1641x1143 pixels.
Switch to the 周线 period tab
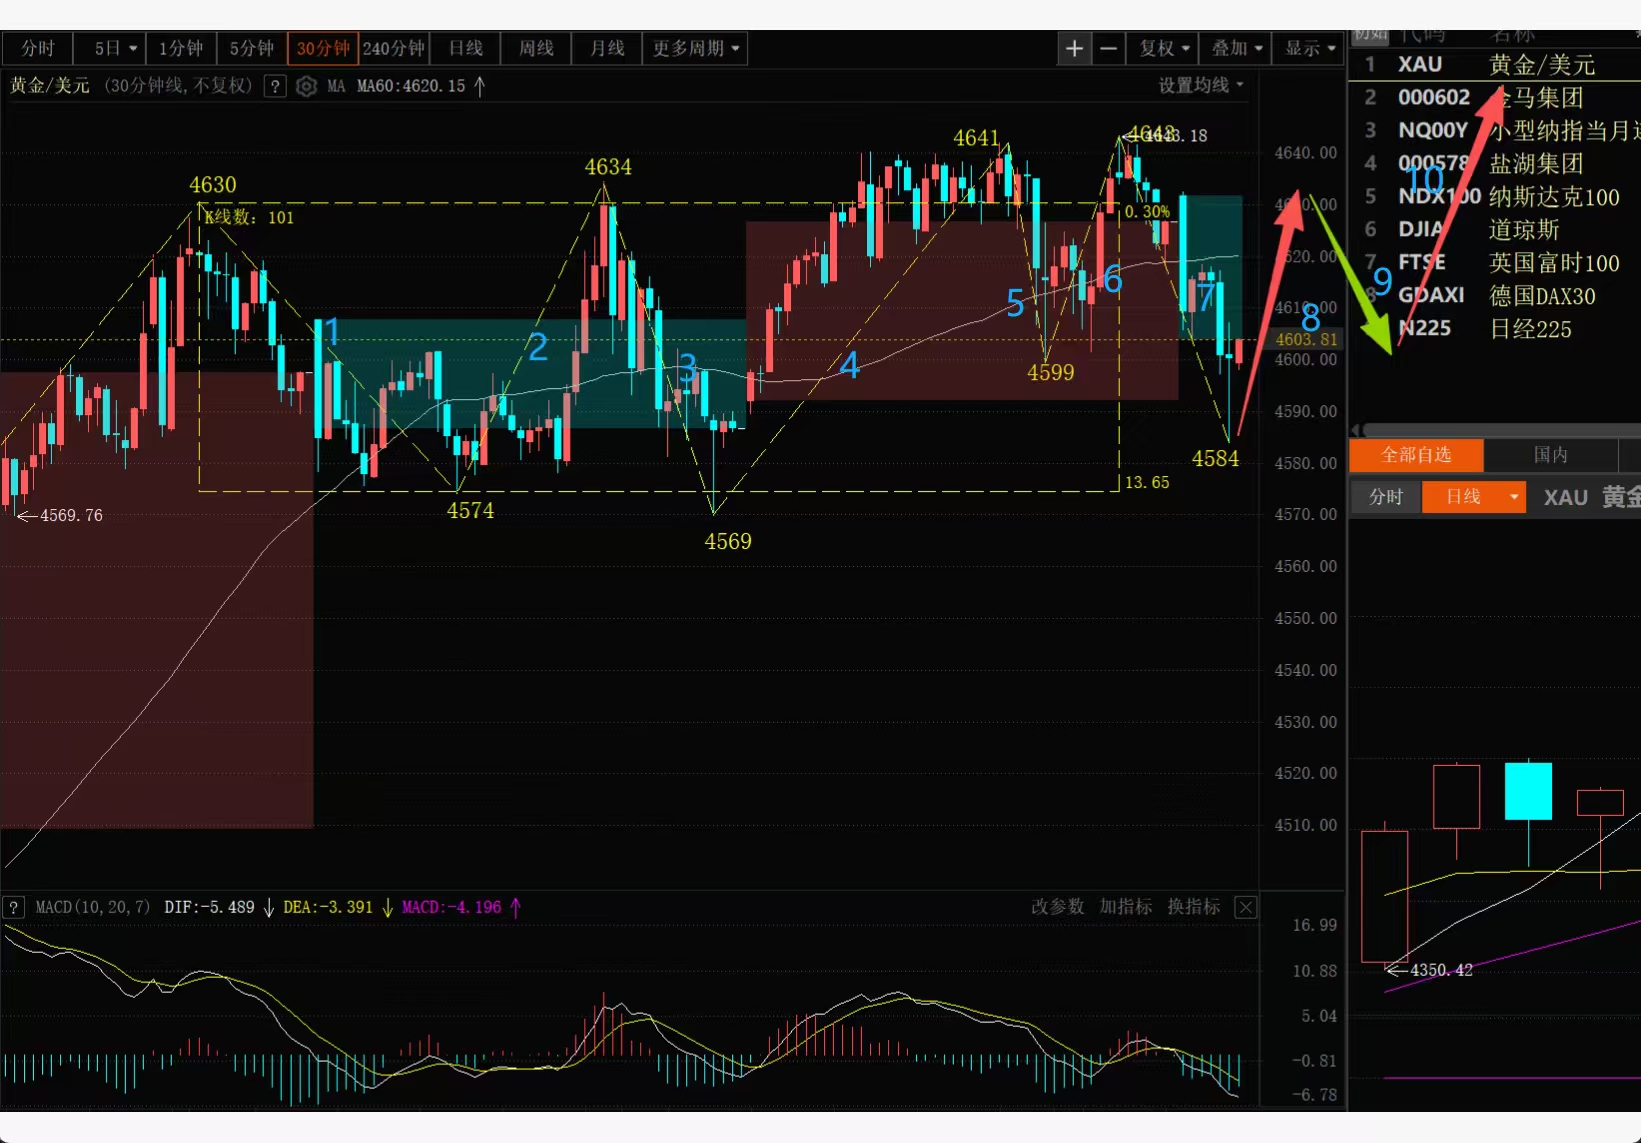536,48
